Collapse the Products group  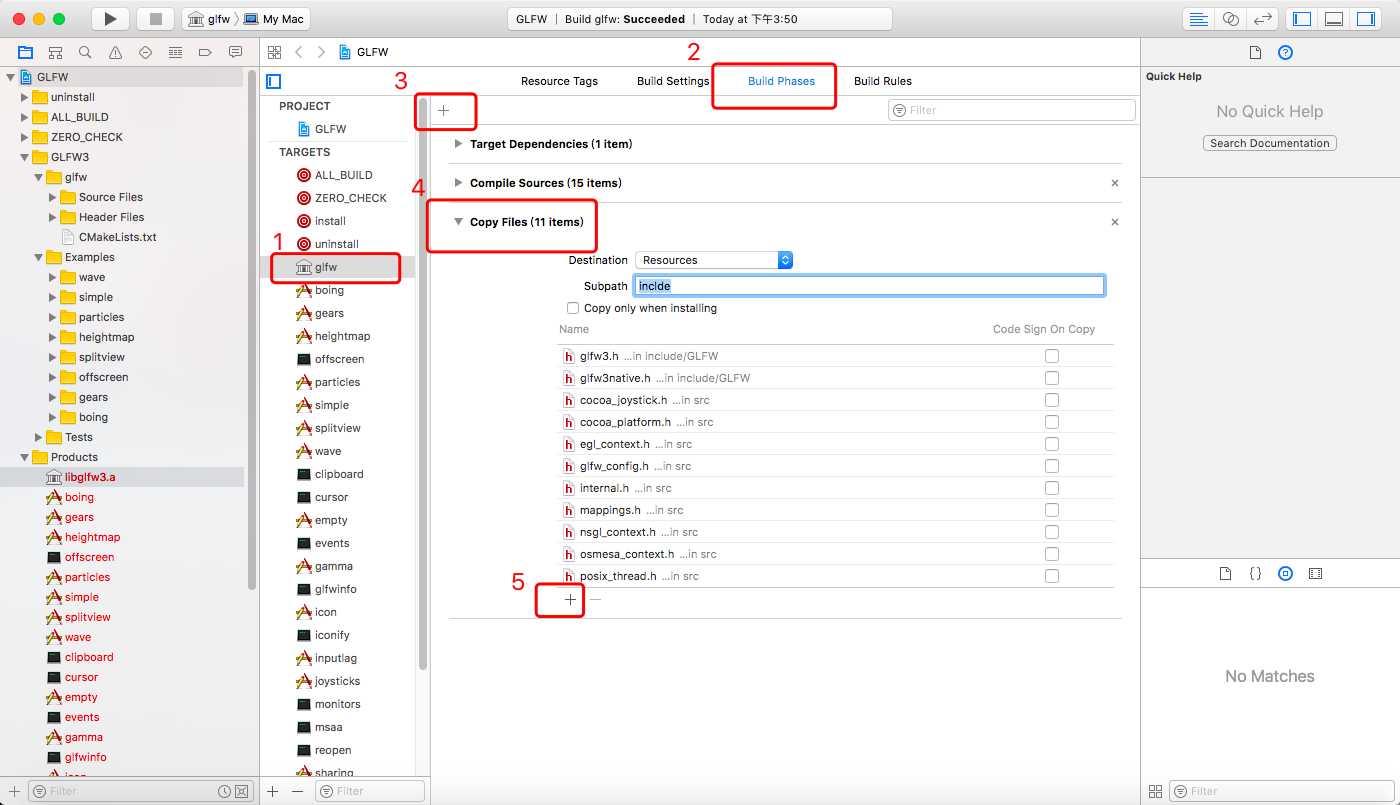tap(25, 457)
